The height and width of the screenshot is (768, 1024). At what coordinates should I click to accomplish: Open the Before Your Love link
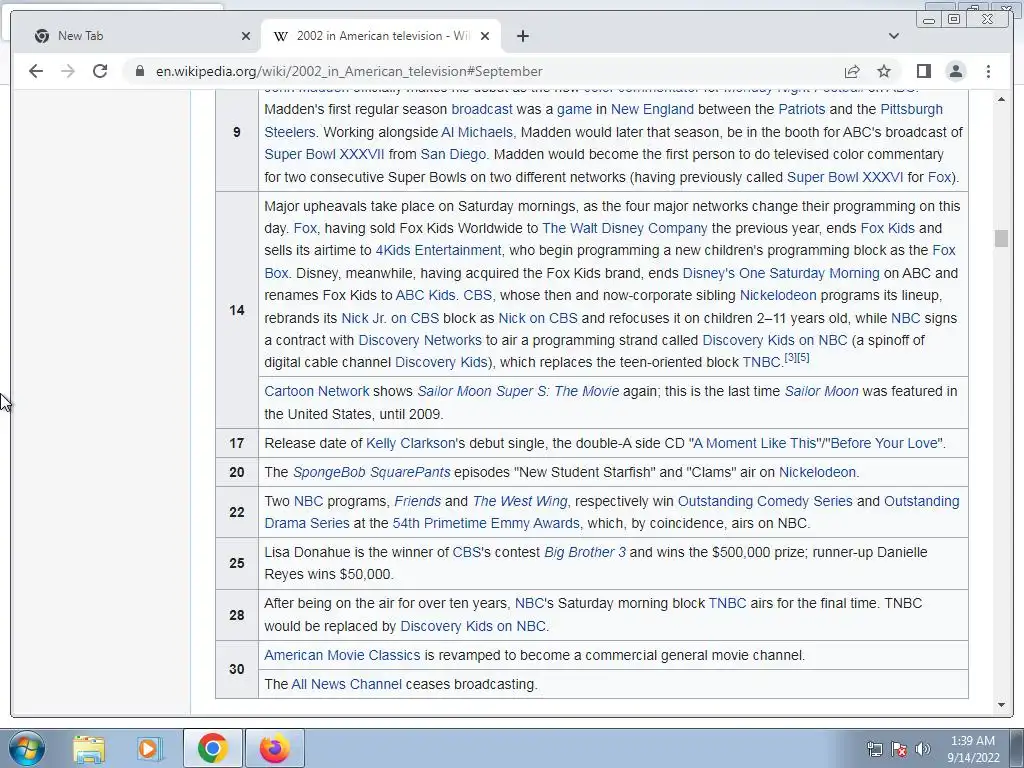click(884, 443)
